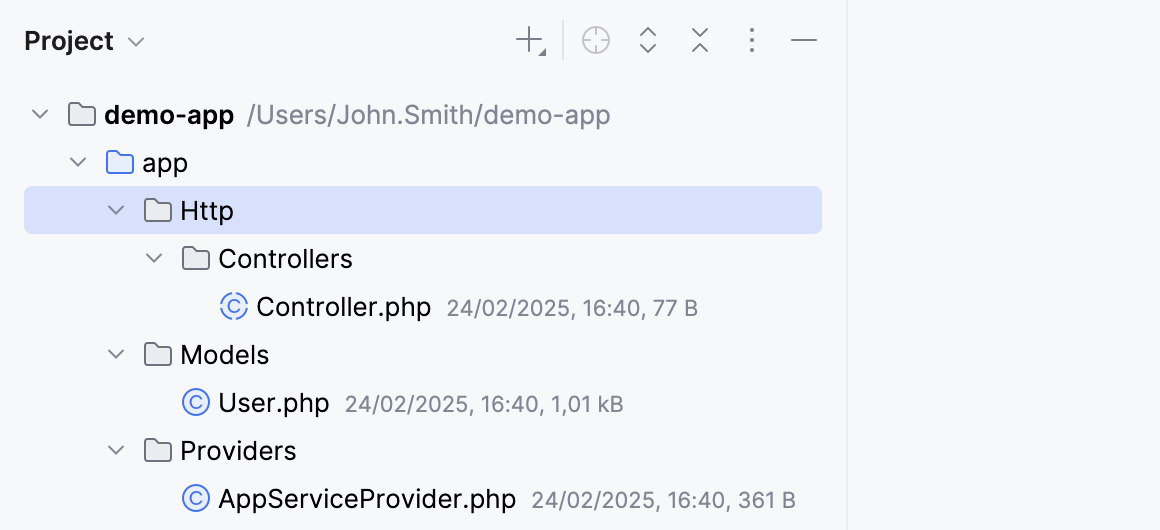This screenshot has height=530, width=1160.
Task: Click the New File or Directory plus icon
Action: tap(529, 41)
